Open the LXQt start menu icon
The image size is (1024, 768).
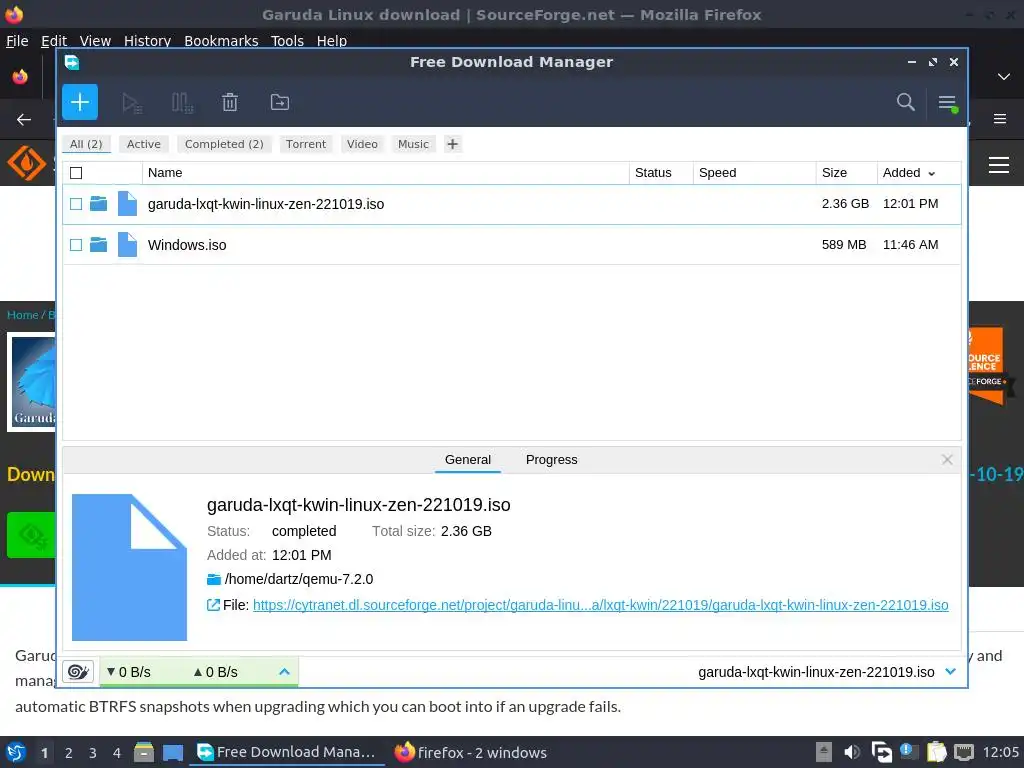click(16, 752)
